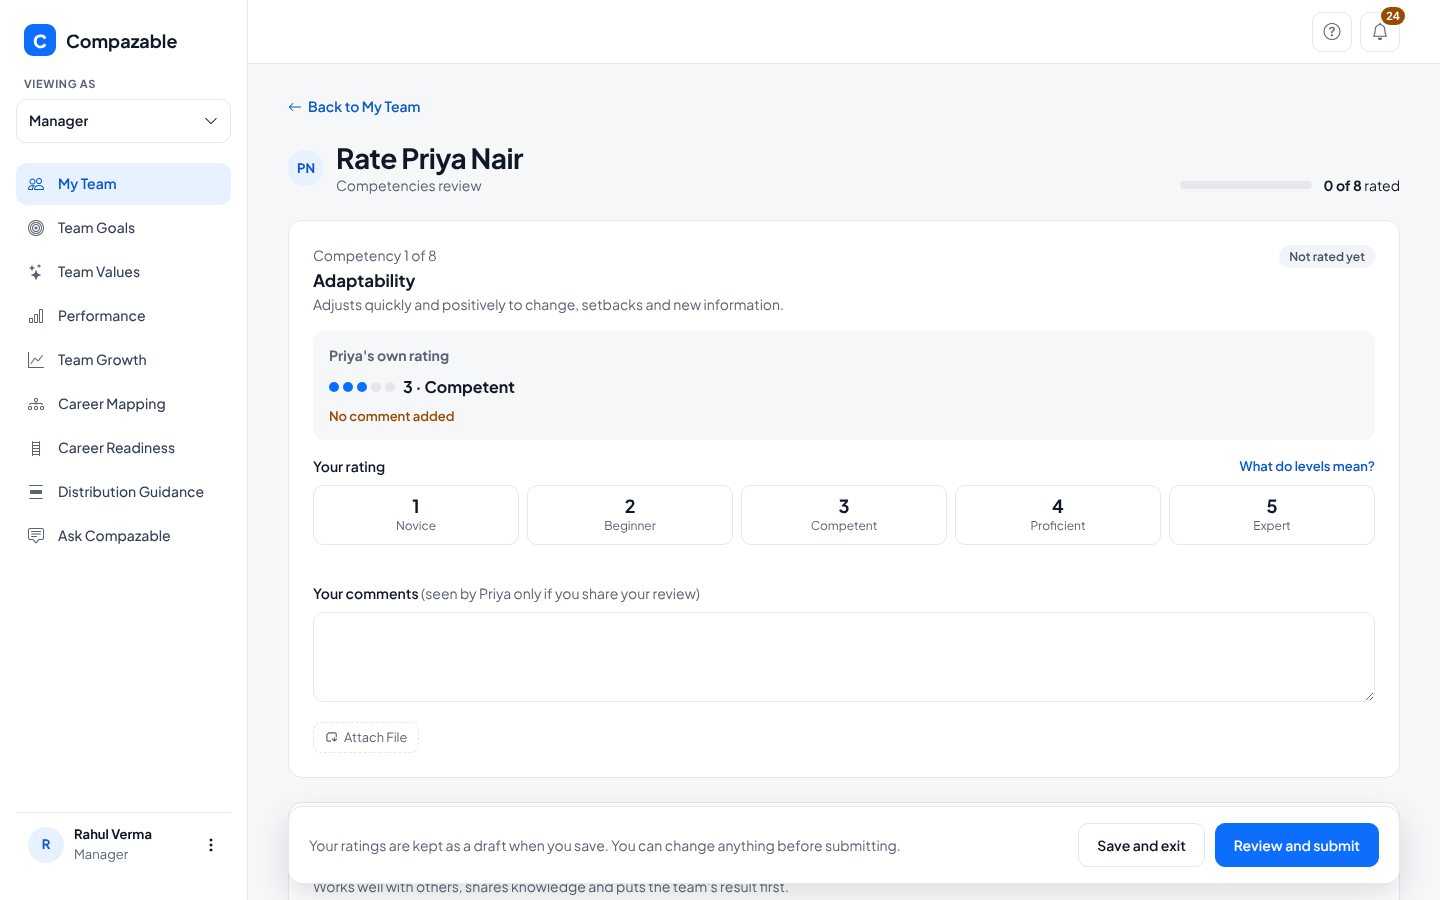Click Rahul Verma's avatar
The image size is (1440, 900).
tap(46, 845)
